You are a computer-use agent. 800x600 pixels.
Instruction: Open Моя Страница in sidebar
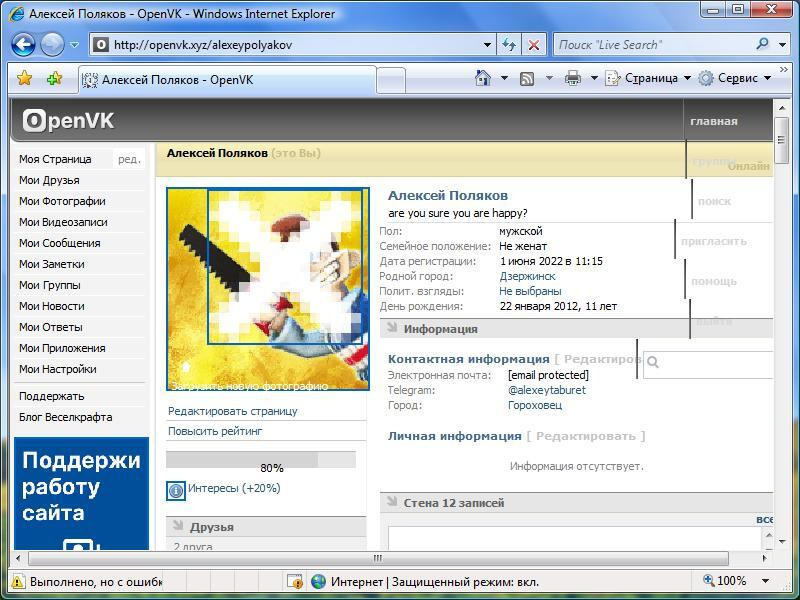click(55, 159)
